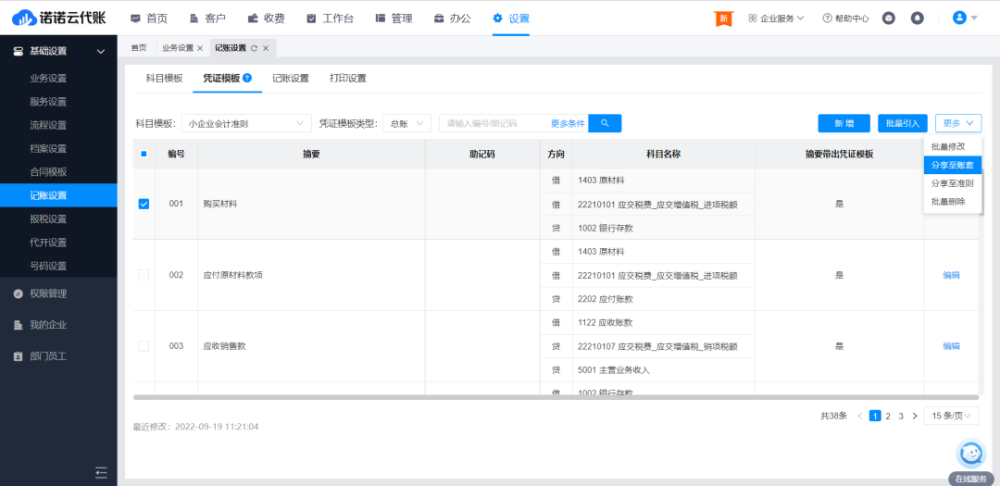Close the 业务设置 tab

tap(200, 48)
